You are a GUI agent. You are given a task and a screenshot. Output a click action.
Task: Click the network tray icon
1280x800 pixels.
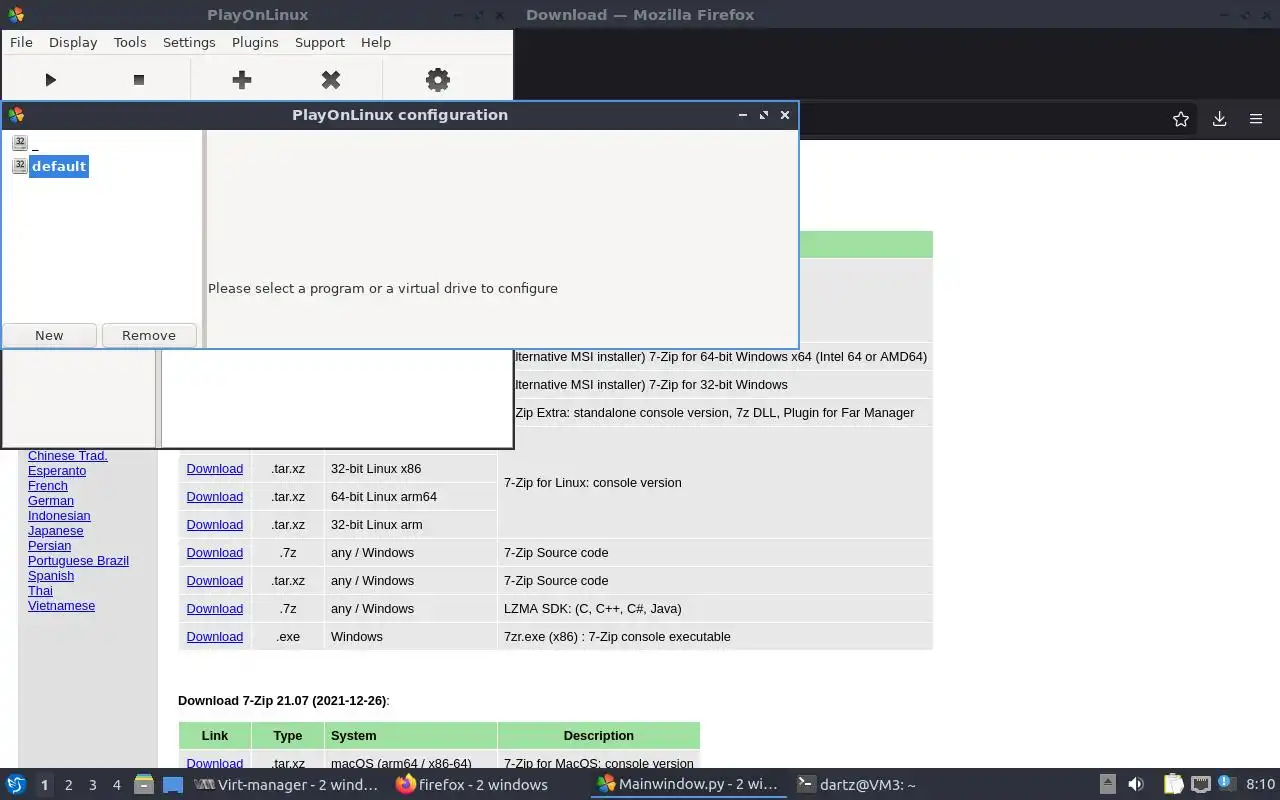click(1201, 785)
